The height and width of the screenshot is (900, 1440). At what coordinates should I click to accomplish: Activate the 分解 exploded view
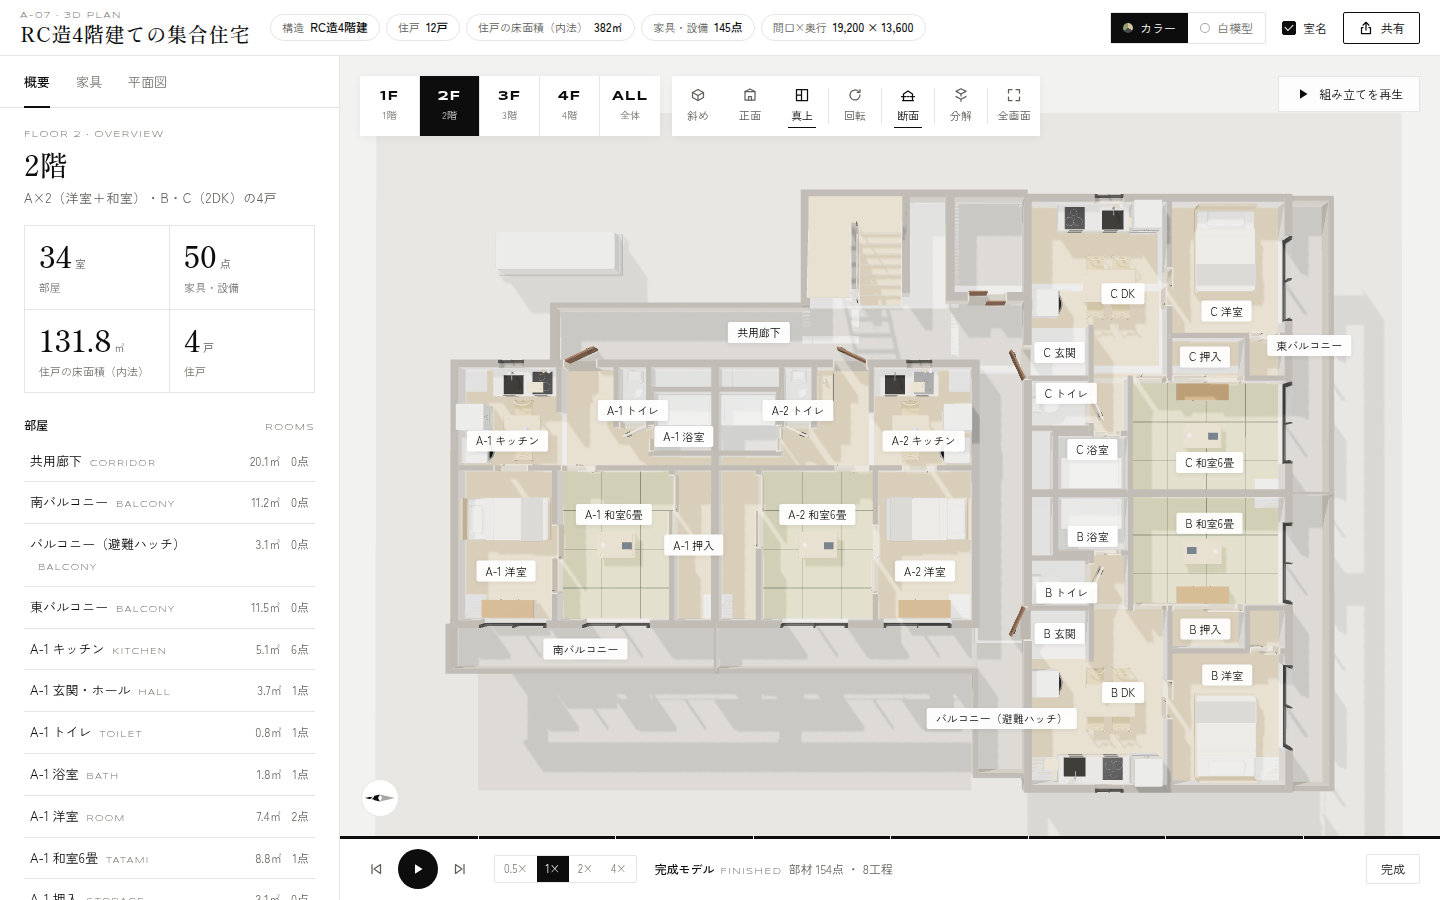pos(961,105)
